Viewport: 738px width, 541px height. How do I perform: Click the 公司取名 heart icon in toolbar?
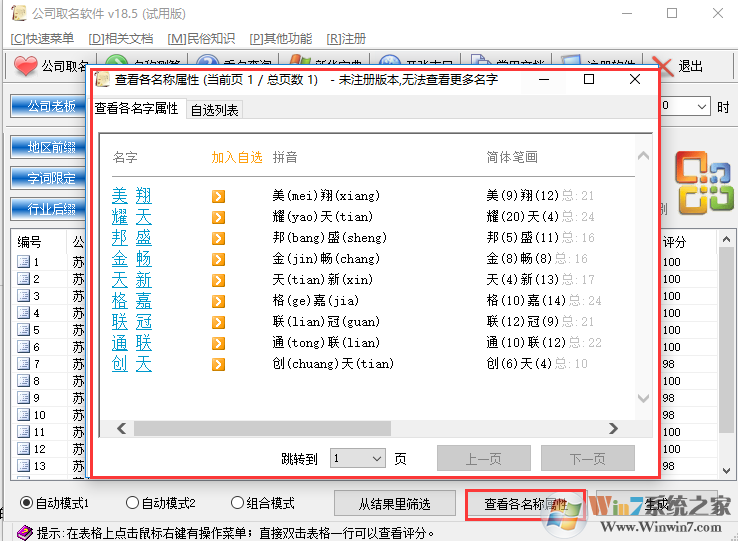(25, 66)
